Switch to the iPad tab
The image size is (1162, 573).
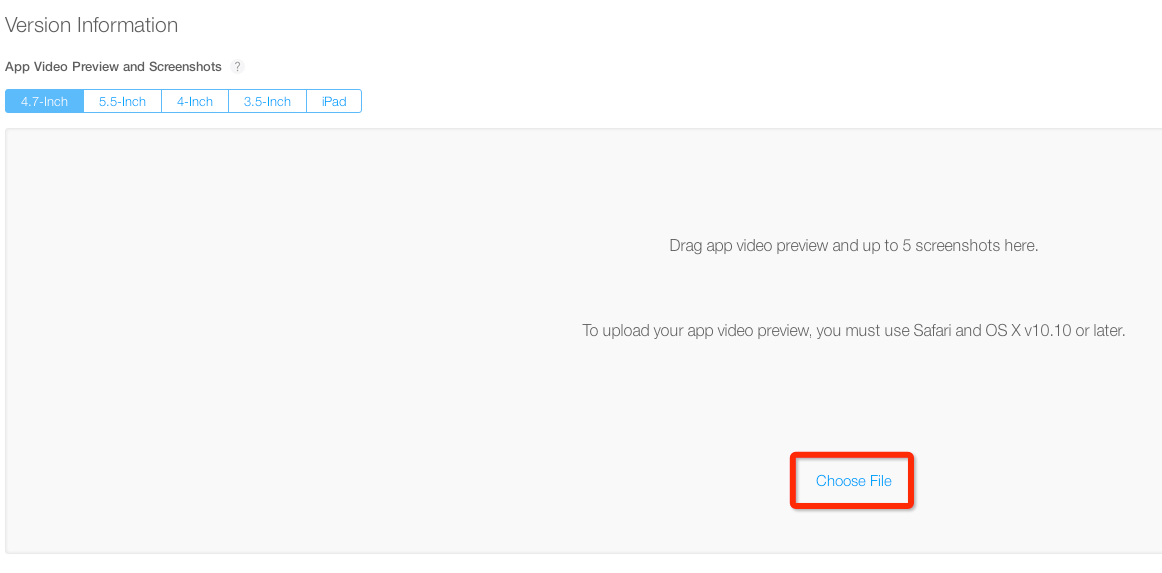[x=334, y=102]
